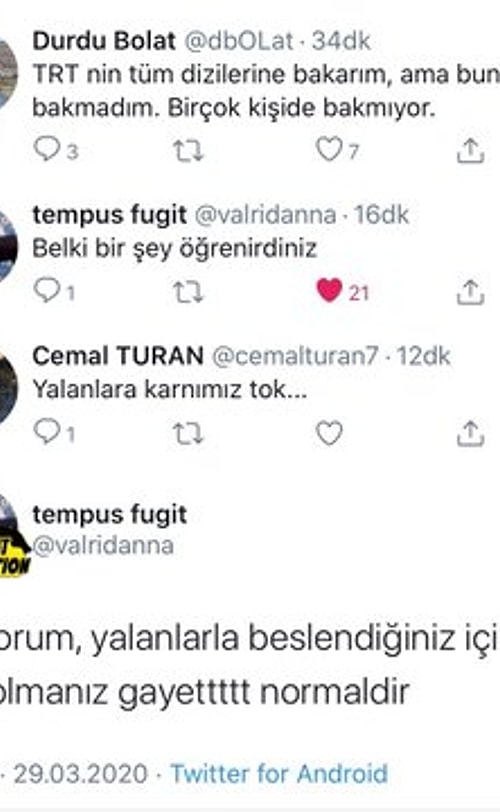Share Cemal TURAN's tweet
The width and height of the screenshot is (500, 812).
(x=470, y=433)
